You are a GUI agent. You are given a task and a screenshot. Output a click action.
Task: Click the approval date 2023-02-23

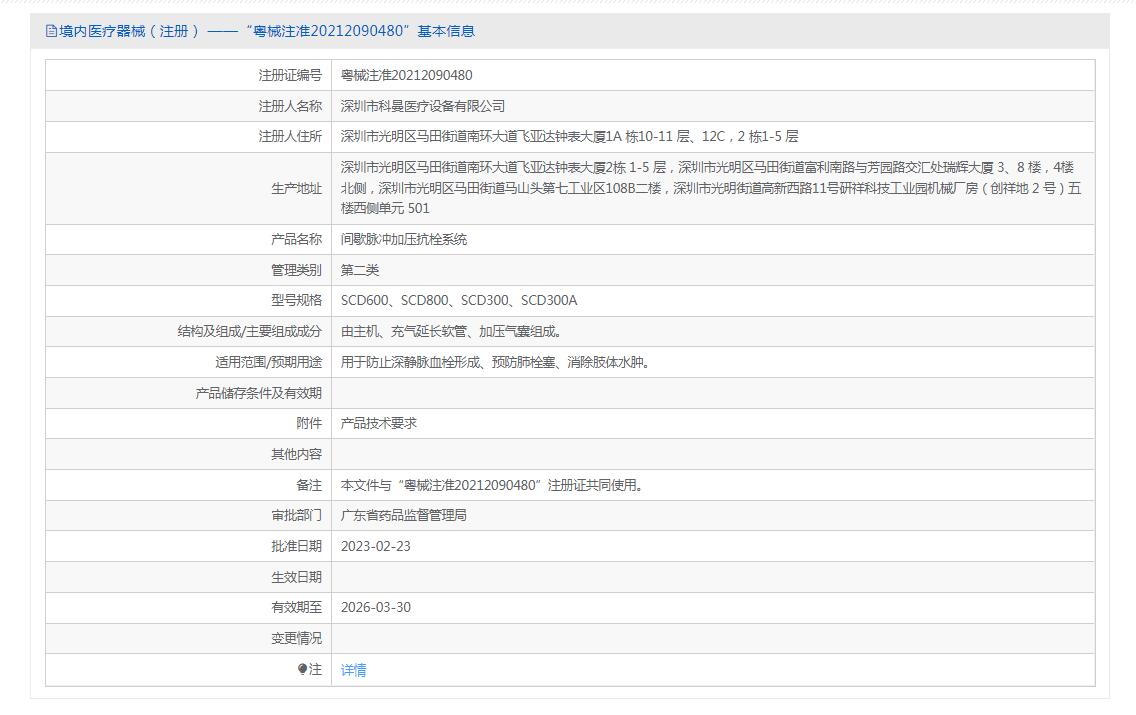tap(375, 547)
